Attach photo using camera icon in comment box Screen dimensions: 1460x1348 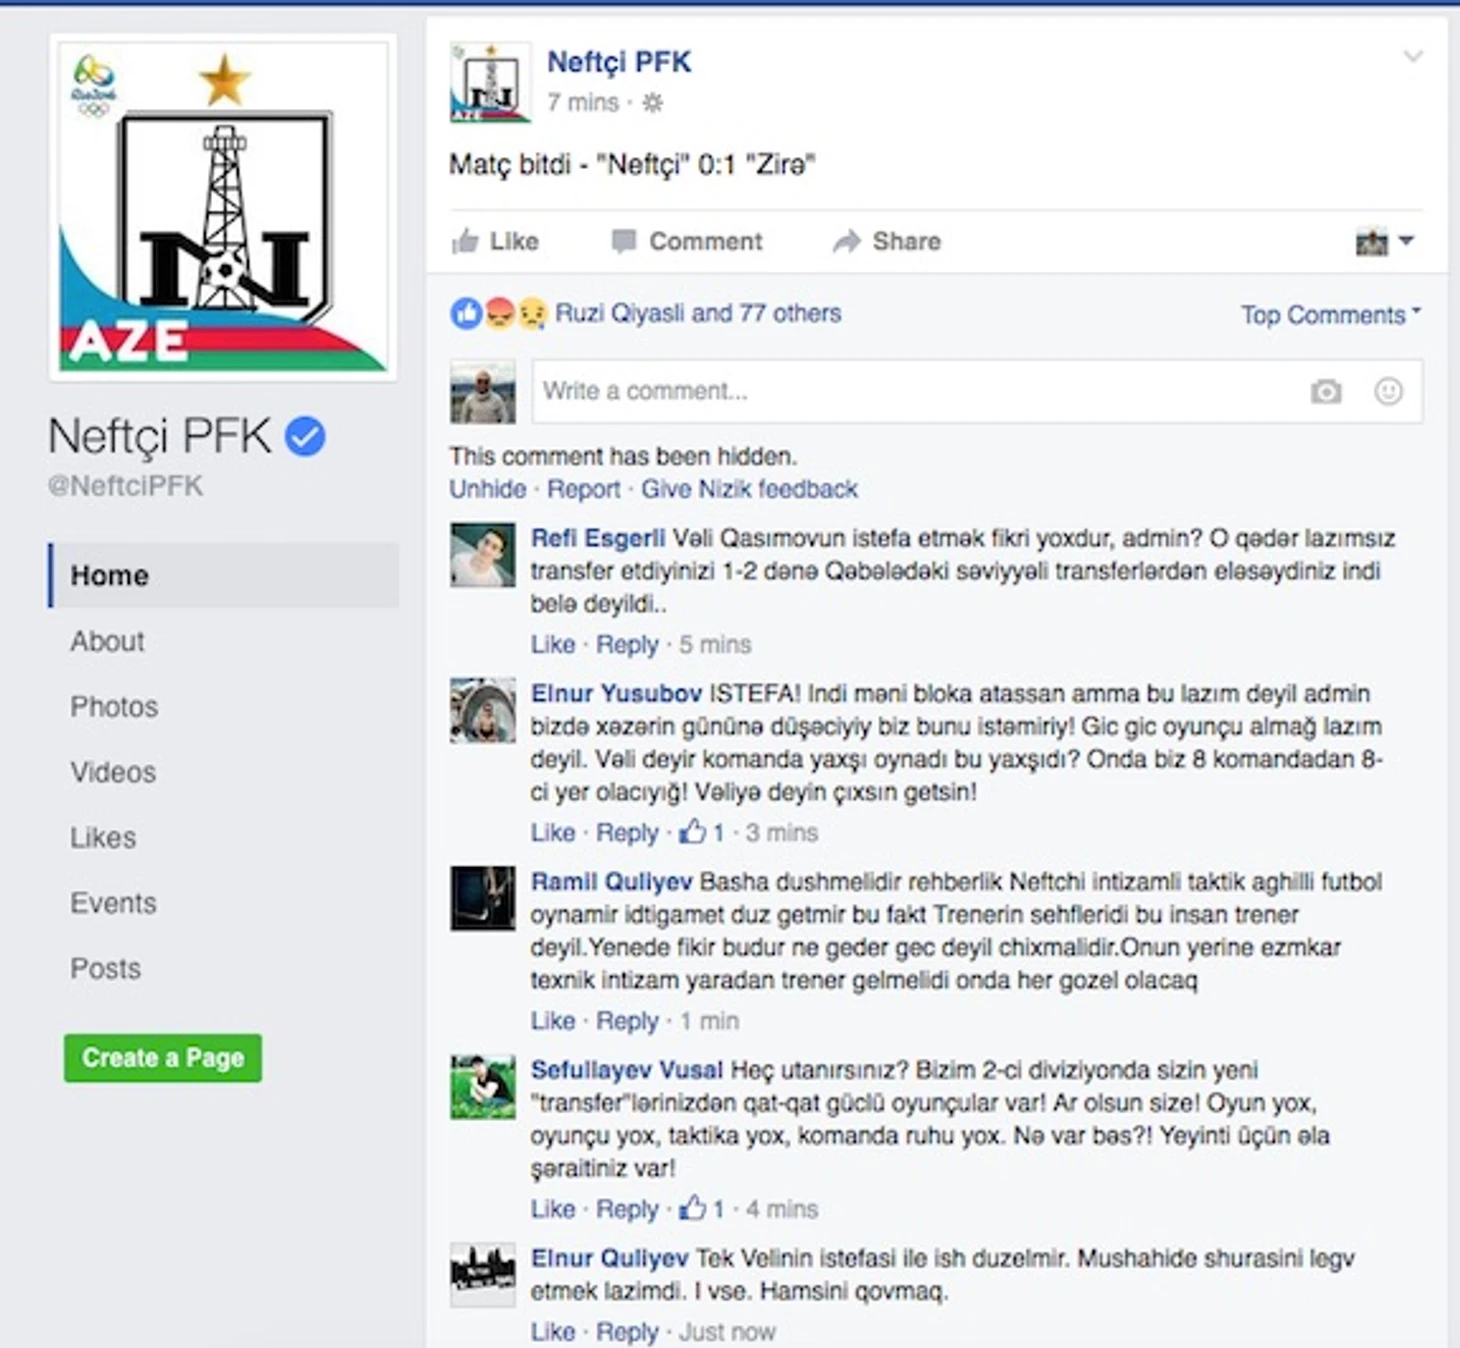click(1326, 391)
